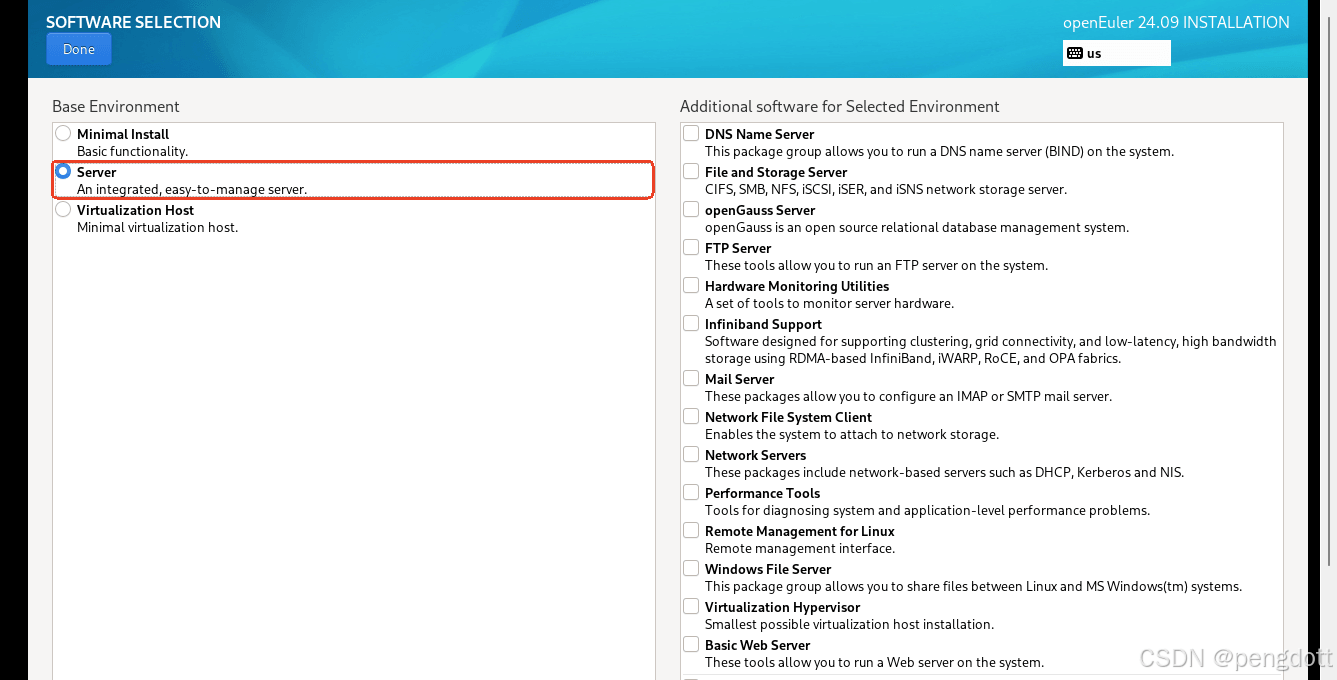Click the Done button
This screenshot has width=1337, height=680.
tap(79, 49)
